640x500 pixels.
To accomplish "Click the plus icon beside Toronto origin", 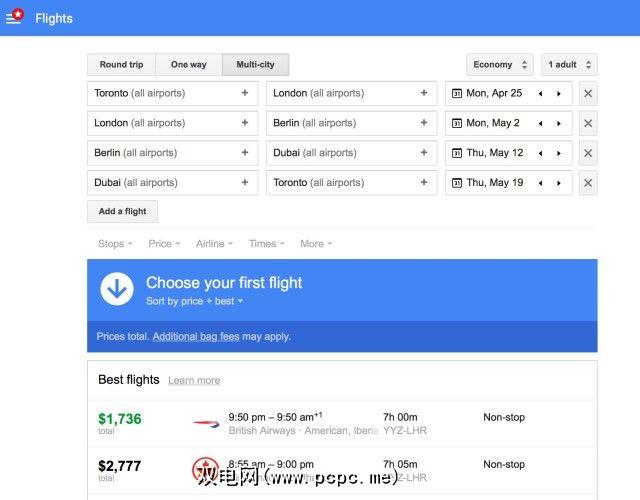I will click(x=245, y=93).
